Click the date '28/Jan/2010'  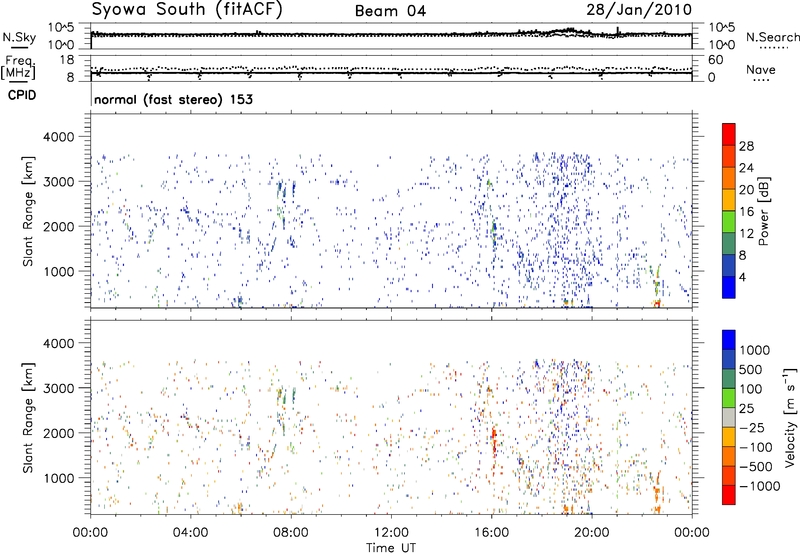click(x=639, y=9)
